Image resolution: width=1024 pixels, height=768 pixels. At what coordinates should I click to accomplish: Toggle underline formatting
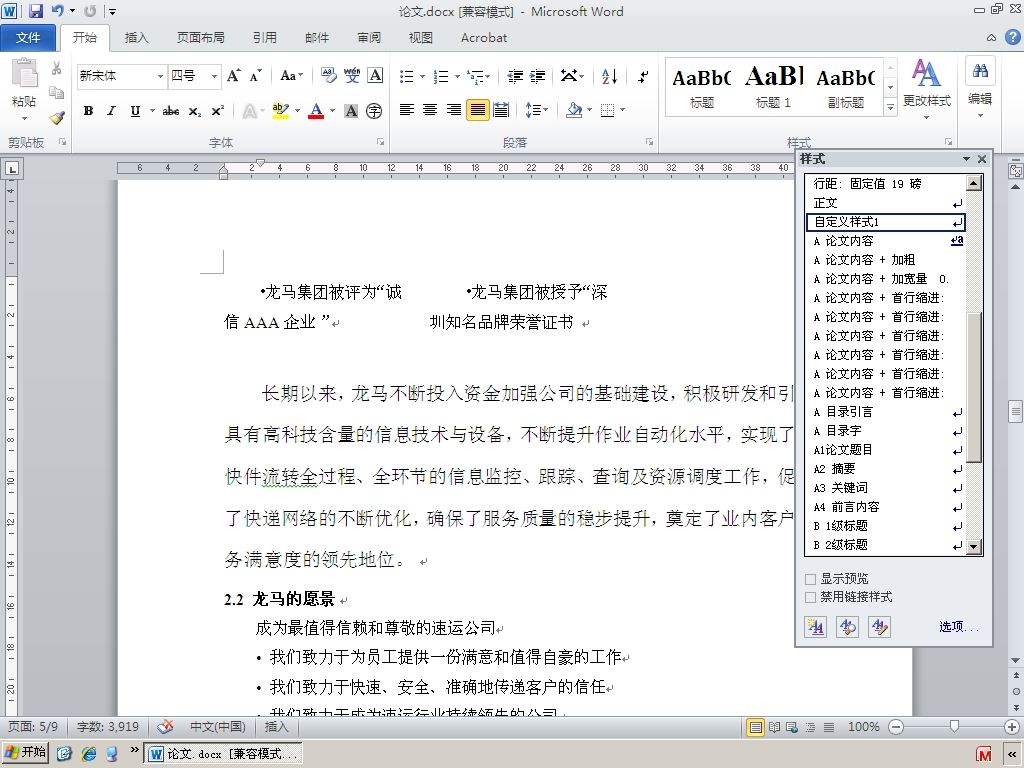tap(135, 111)
